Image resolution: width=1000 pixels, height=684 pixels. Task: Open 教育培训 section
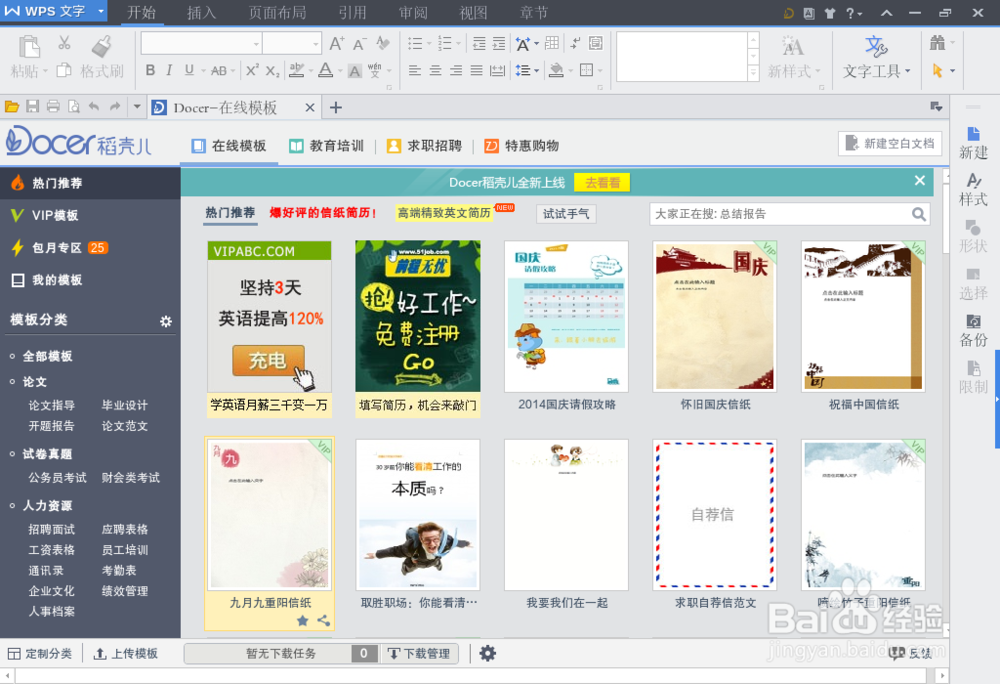tap(327, 146)
